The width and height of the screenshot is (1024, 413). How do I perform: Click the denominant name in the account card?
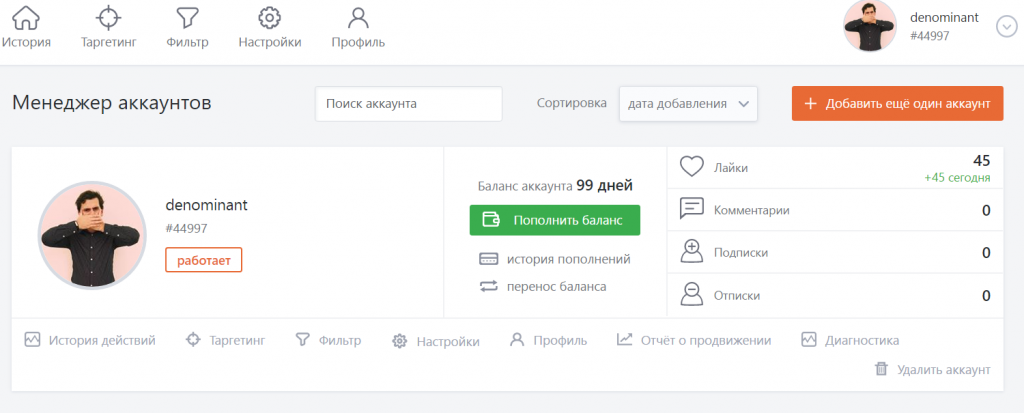(206, 205)
